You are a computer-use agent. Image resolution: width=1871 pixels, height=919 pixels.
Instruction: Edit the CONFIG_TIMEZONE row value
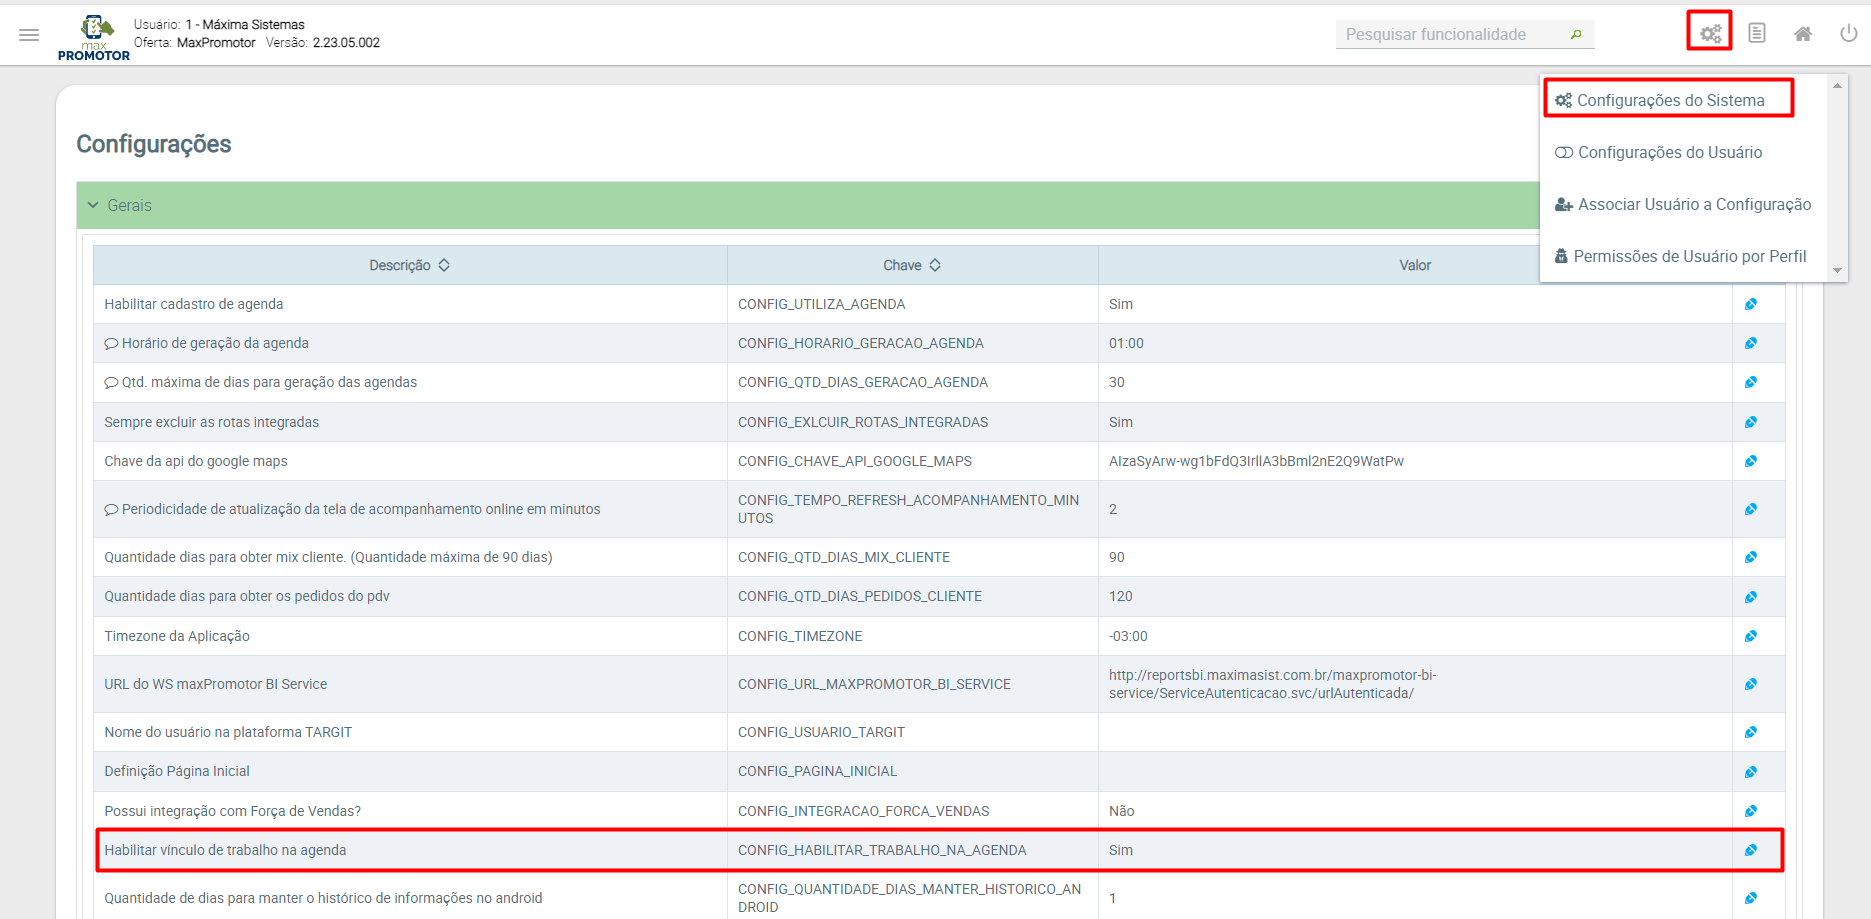[x=1750, y=637]
